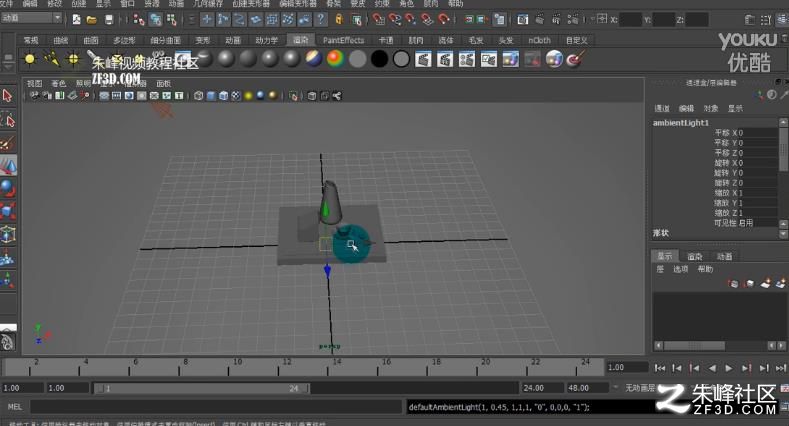
Task: Choose the Rotate tool sphere icon
Action: (x=8, y=188)
